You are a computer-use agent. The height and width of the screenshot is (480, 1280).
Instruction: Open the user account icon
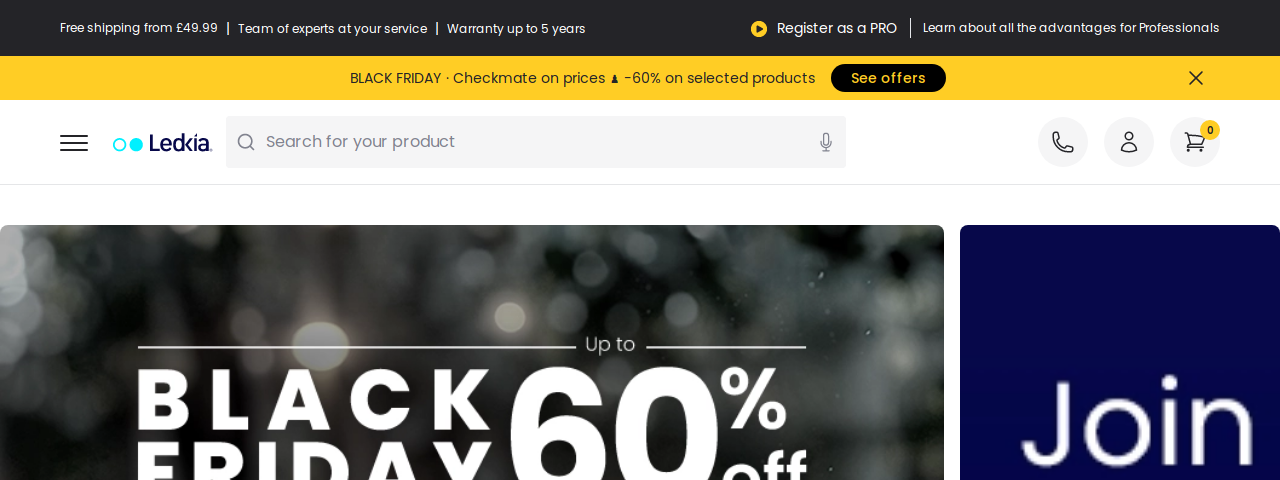(1129, 142)
